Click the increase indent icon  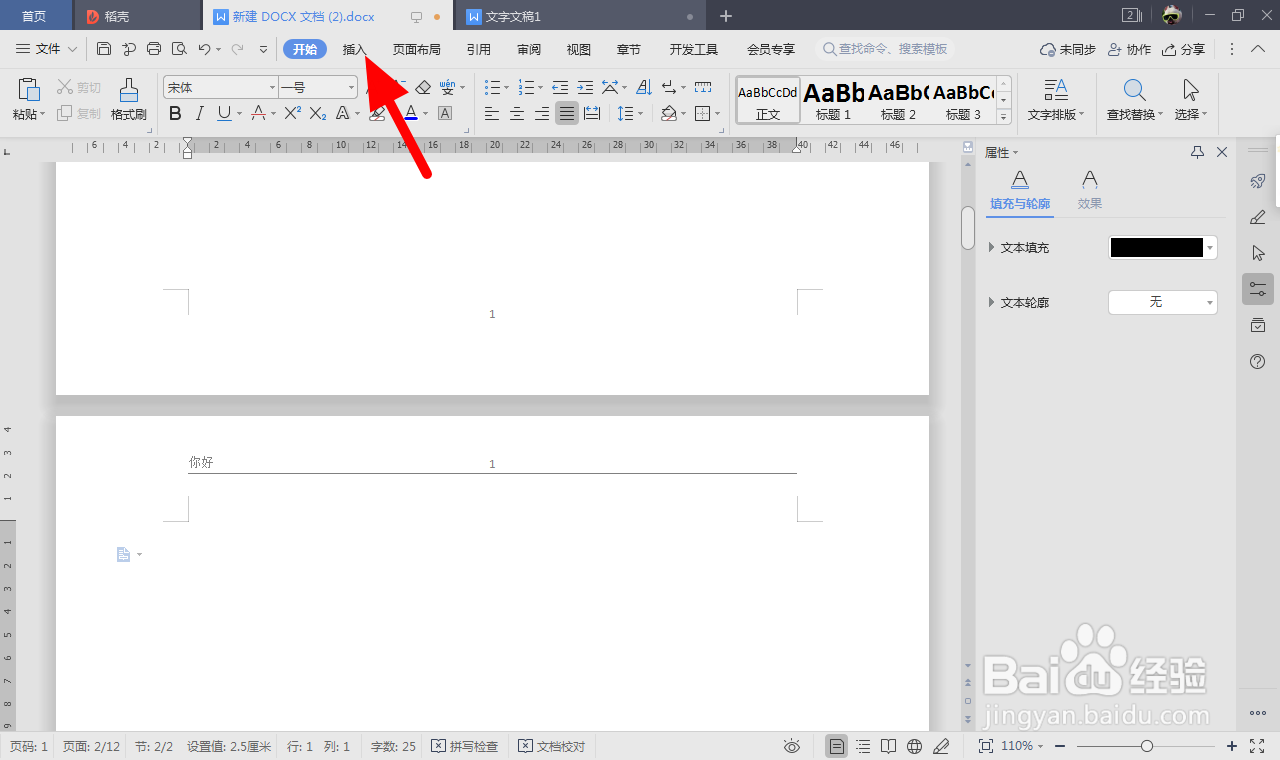tap(585, 88)
